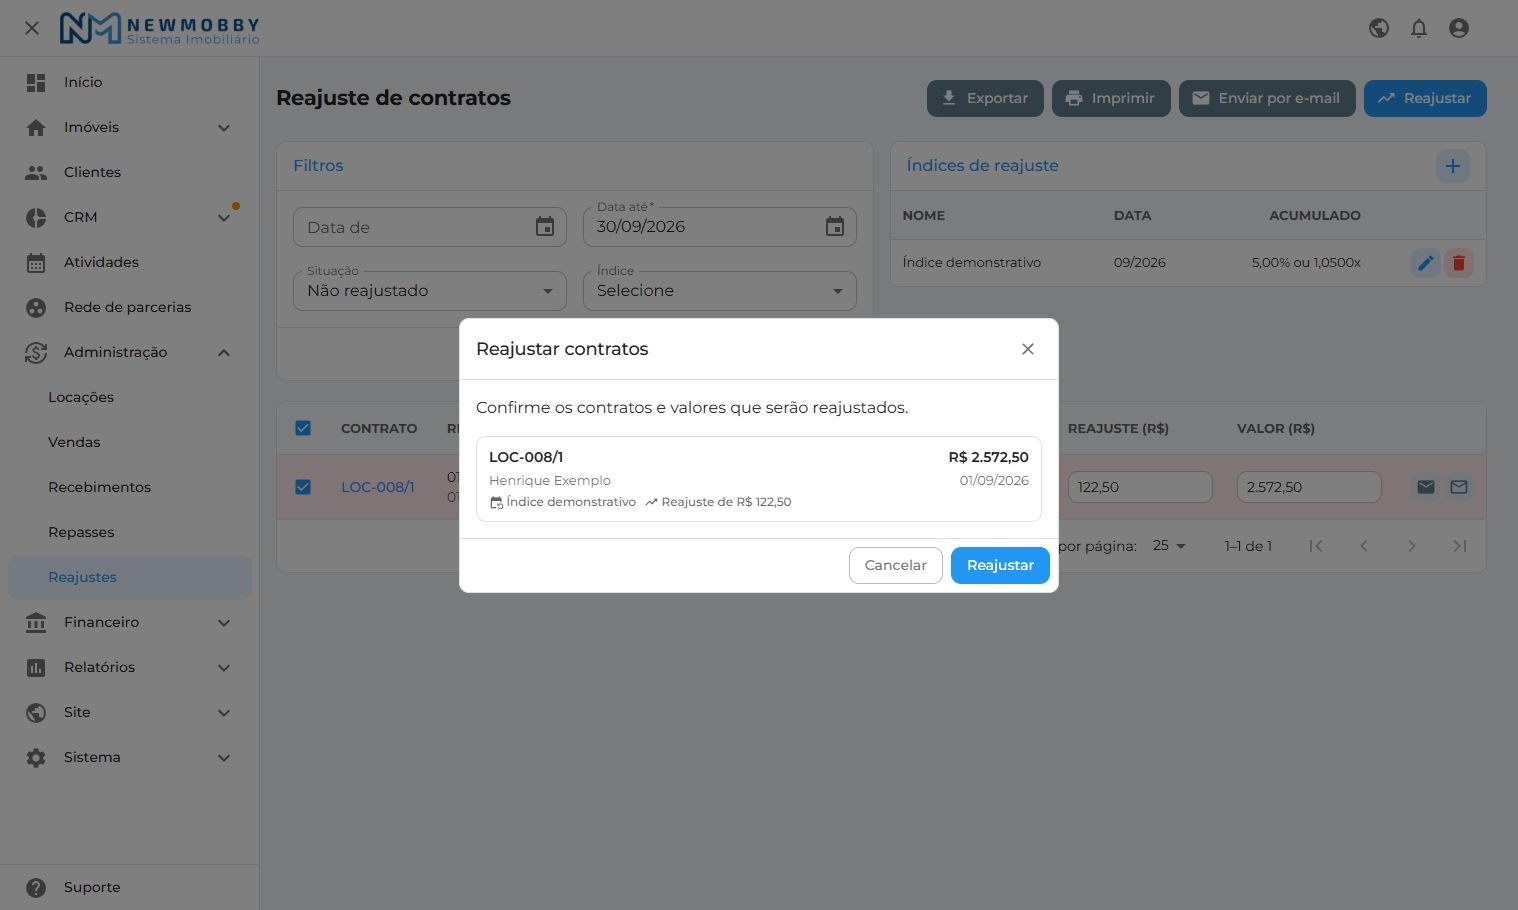Open calendar picker for Data de
Viewport: 1518px width, 910px height.
(x=545, y=227)
